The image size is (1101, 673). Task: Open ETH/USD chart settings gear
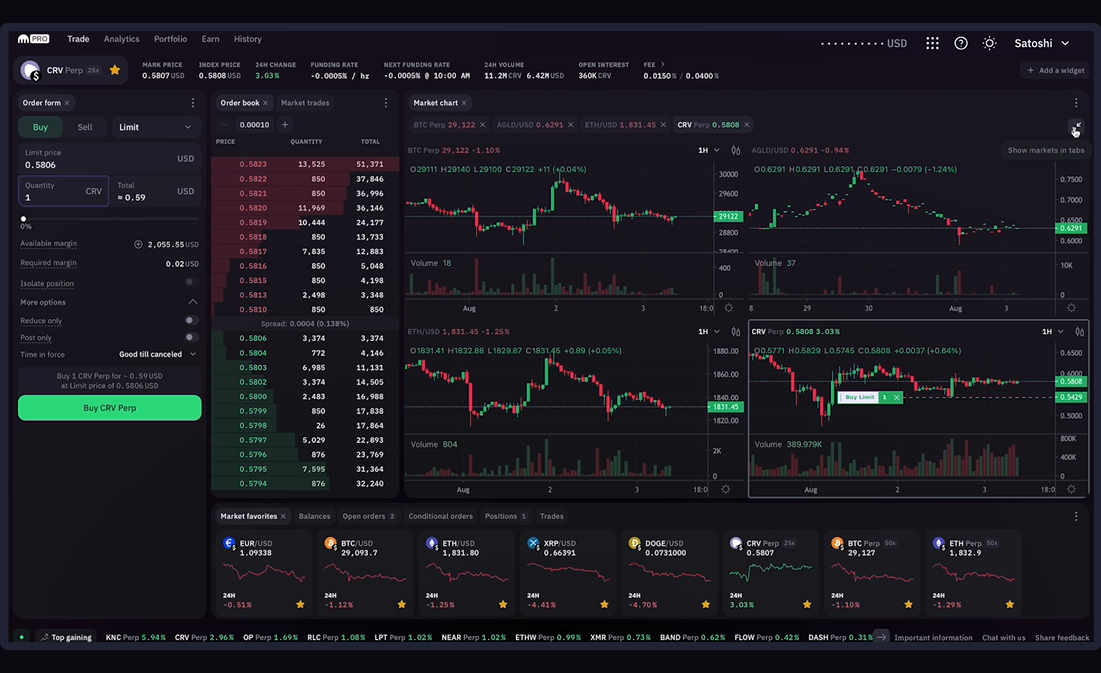tap(726, 489)
